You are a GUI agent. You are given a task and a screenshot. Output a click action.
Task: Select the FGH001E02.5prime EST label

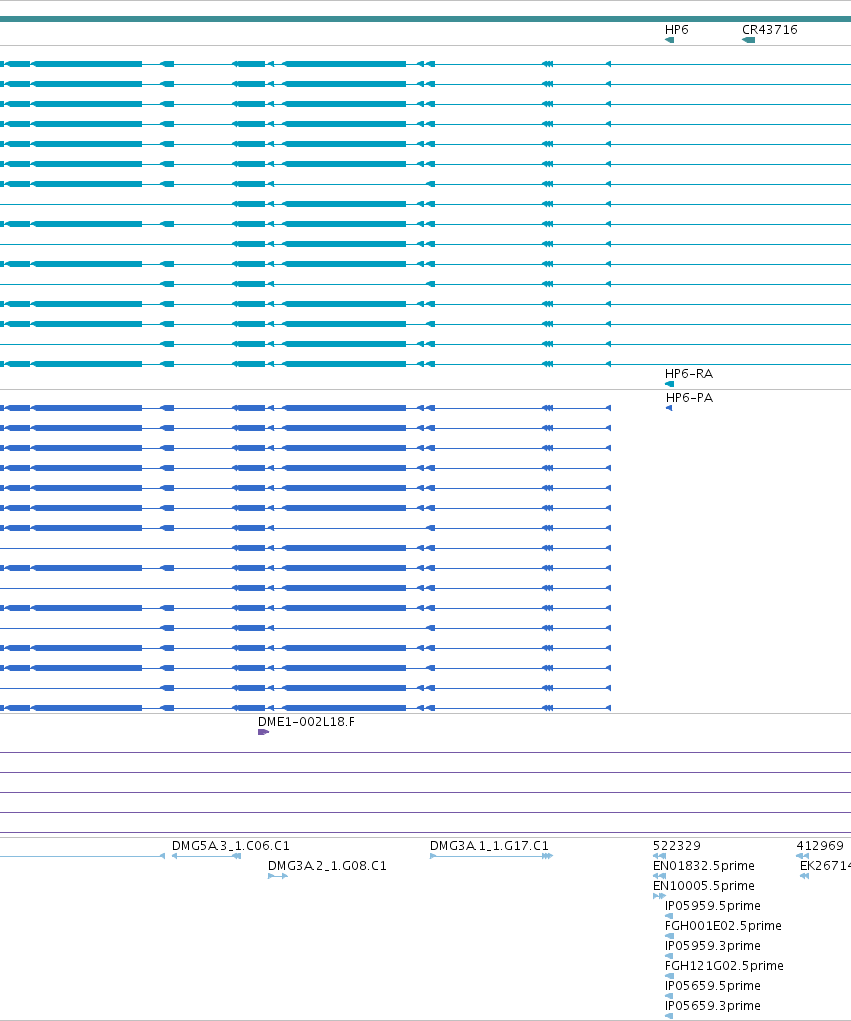click(x=723, y=926)
